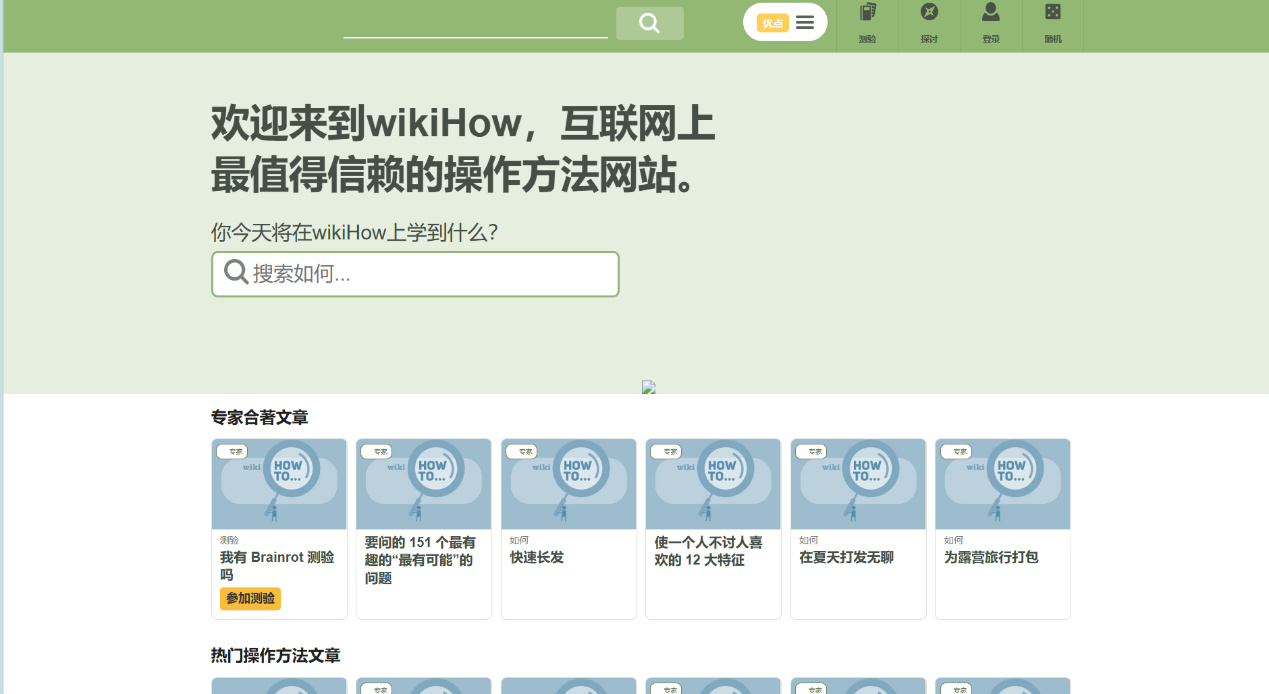Click the 在夏天打发无聊 article thumbnail
Screen dimensions: 1269x694
point(858,484)
